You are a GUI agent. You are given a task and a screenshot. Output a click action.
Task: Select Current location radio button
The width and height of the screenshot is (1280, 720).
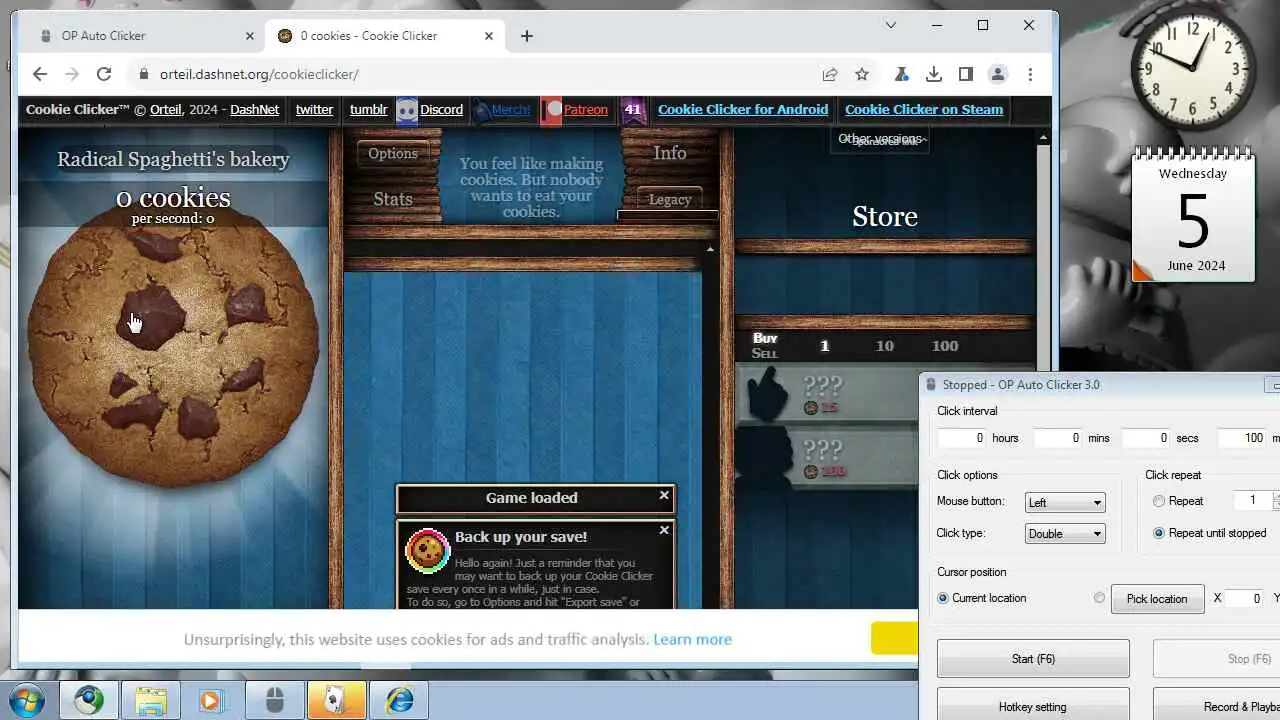(943, 598)
